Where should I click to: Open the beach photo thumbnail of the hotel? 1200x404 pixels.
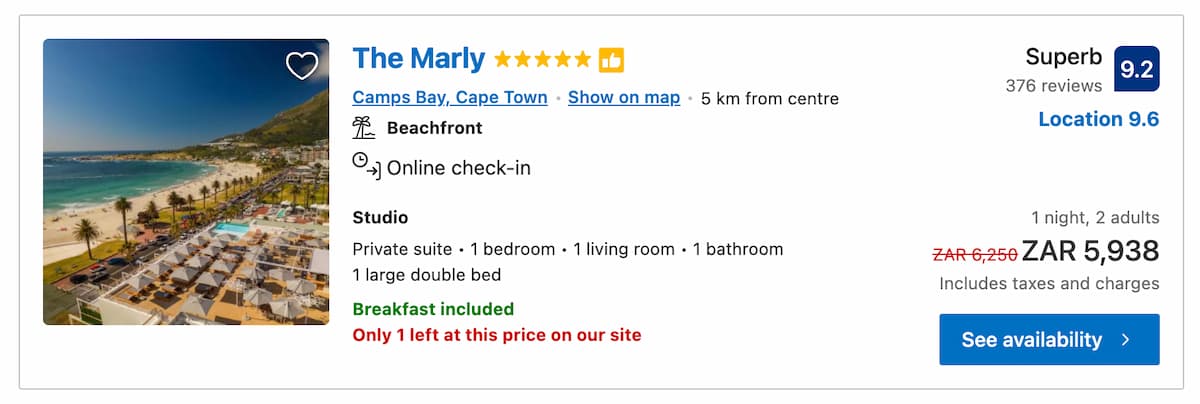tap(186, 182)
